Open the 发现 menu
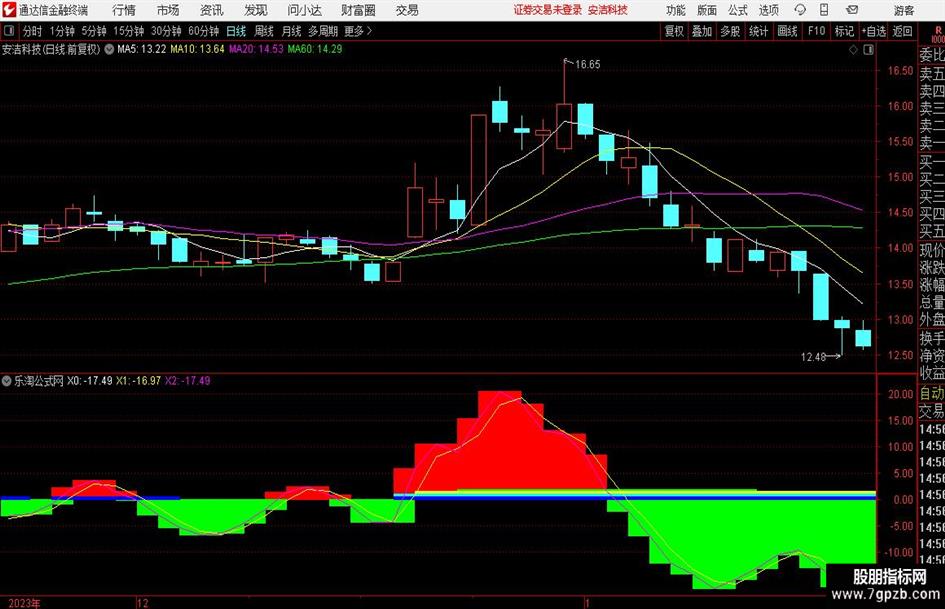The image size is (945, 609). (256, 10)
